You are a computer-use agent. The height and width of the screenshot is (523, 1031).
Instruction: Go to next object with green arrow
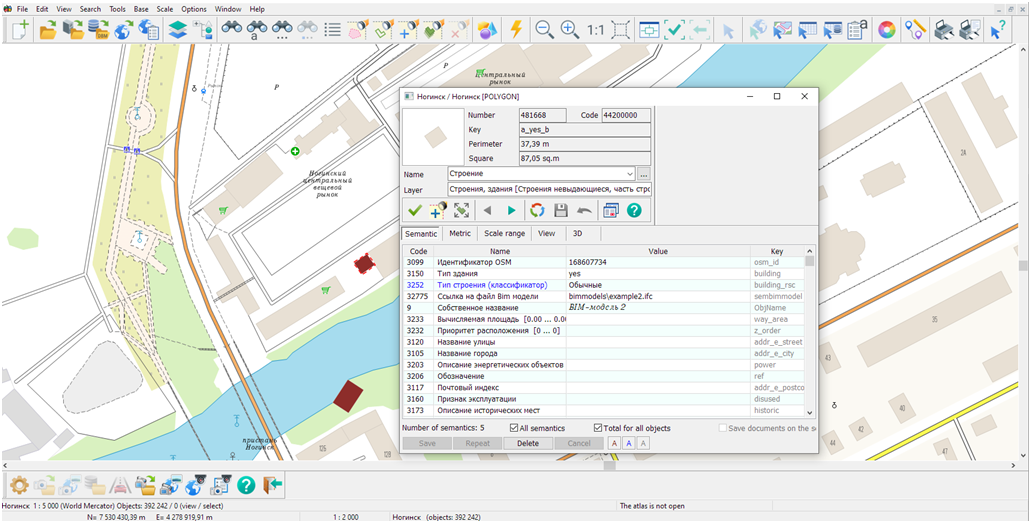coord(511,210)
